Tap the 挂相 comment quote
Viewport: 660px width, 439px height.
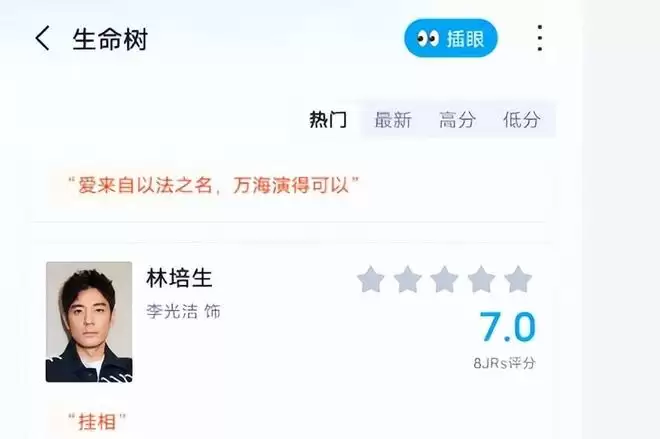click(97, 422)
